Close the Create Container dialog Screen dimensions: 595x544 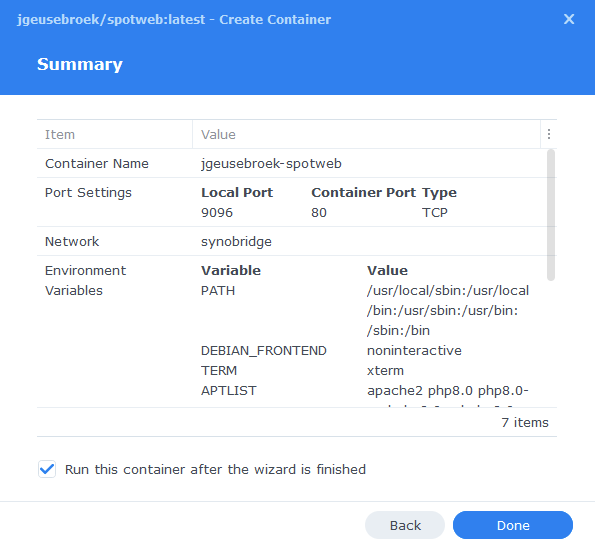pyautogui.click(x=568, y=19)
